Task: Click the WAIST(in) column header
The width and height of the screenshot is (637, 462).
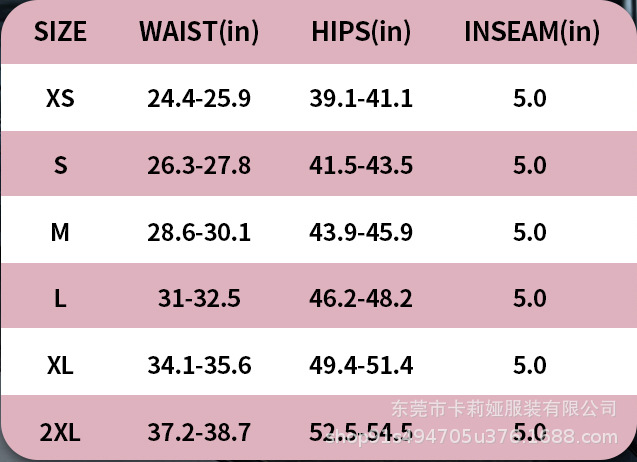Action: pos(199,32)
